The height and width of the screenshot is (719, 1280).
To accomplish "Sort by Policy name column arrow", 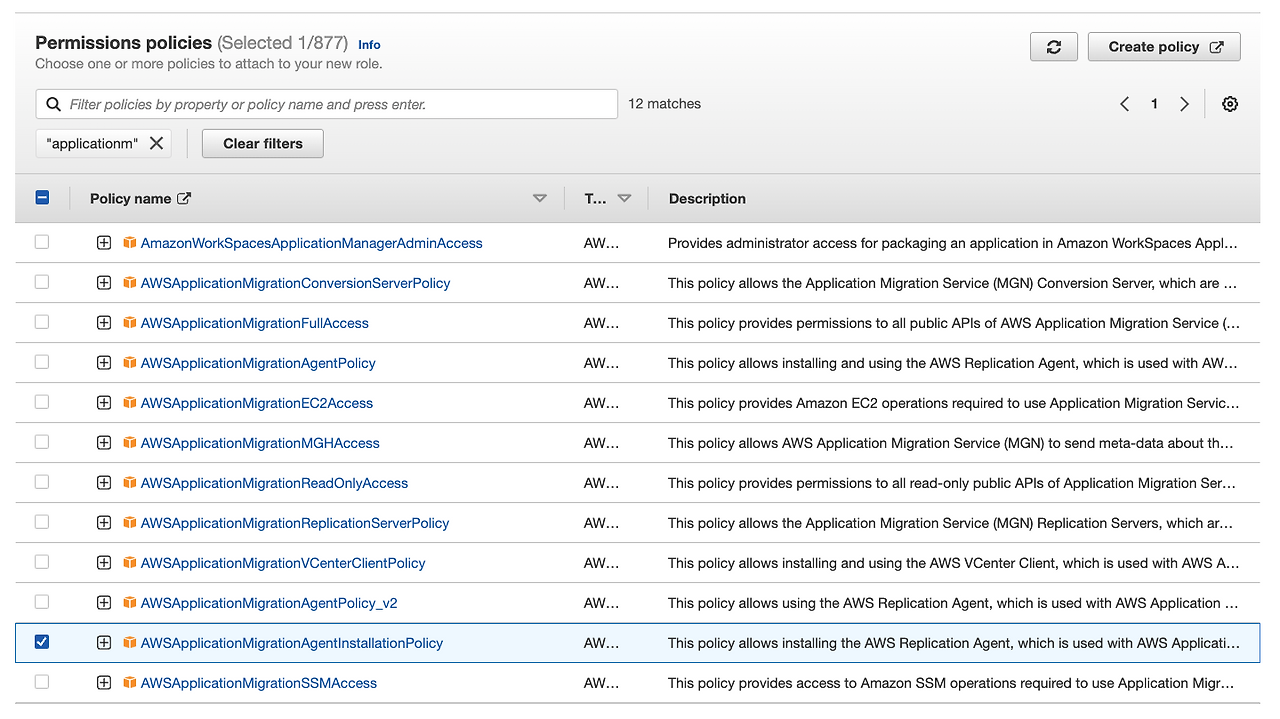I will pyautogui.click(x=540, y=198).
